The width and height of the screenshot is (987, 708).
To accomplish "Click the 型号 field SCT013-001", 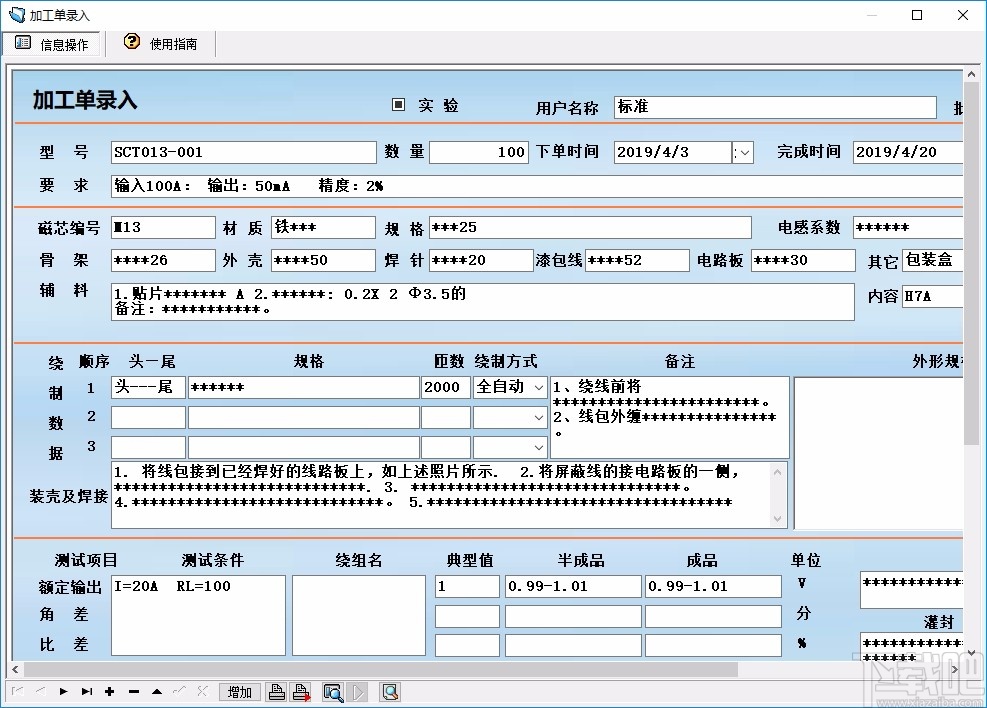I will click(244, 152).
